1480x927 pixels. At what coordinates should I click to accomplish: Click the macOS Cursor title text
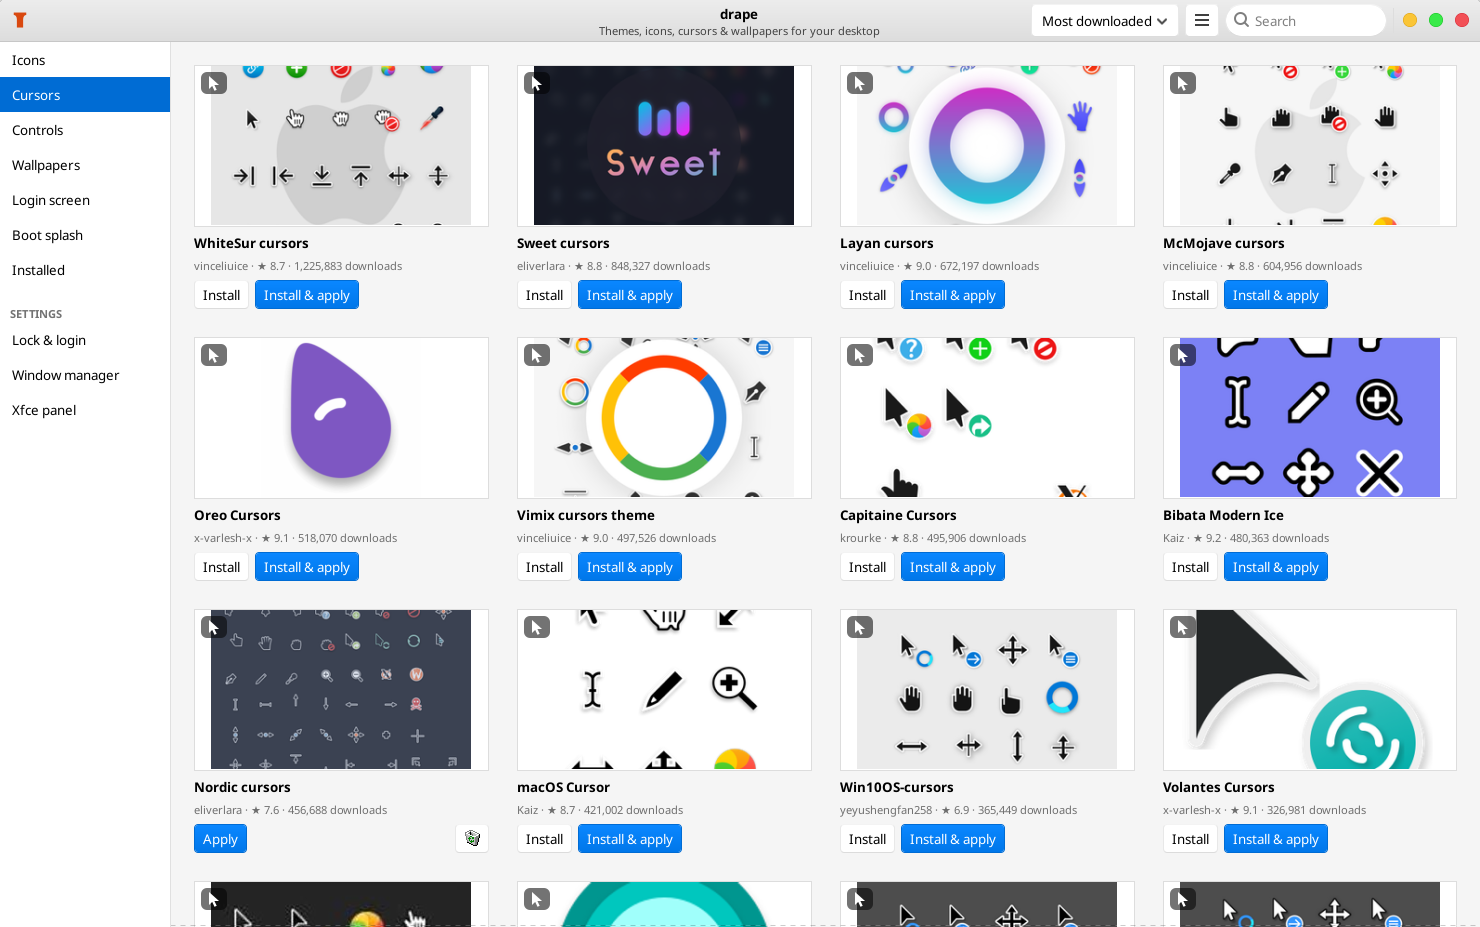(563, 787)
